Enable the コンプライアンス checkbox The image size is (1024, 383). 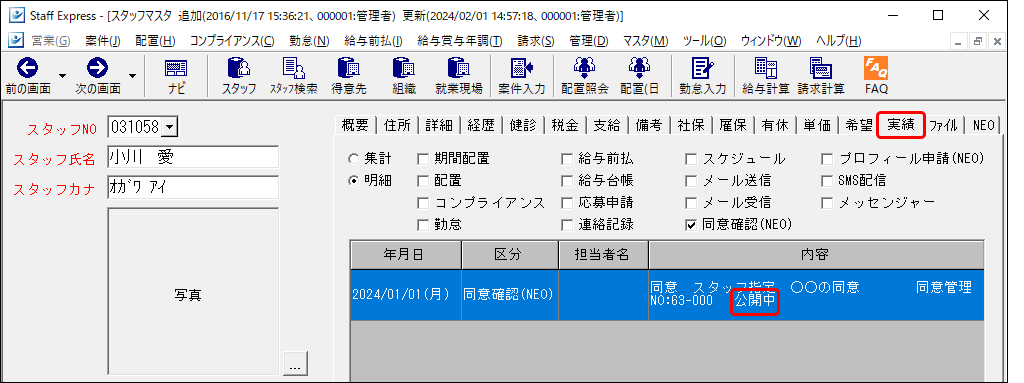423,203
